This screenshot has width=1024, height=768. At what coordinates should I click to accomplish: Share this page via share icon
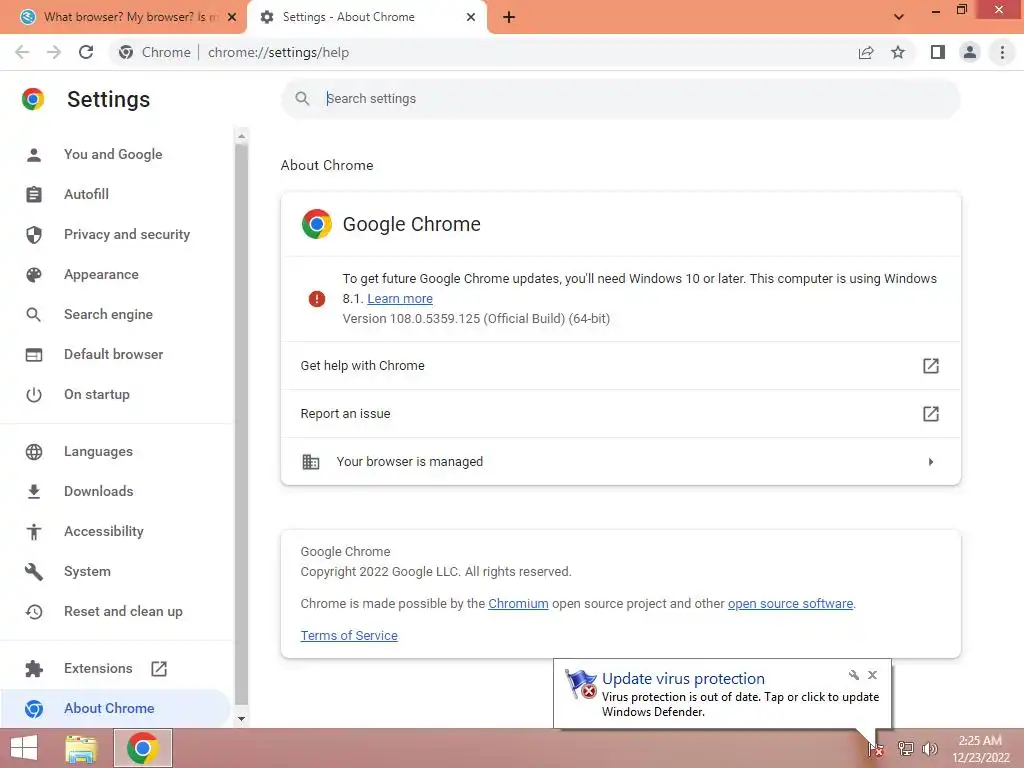[866, 52]
